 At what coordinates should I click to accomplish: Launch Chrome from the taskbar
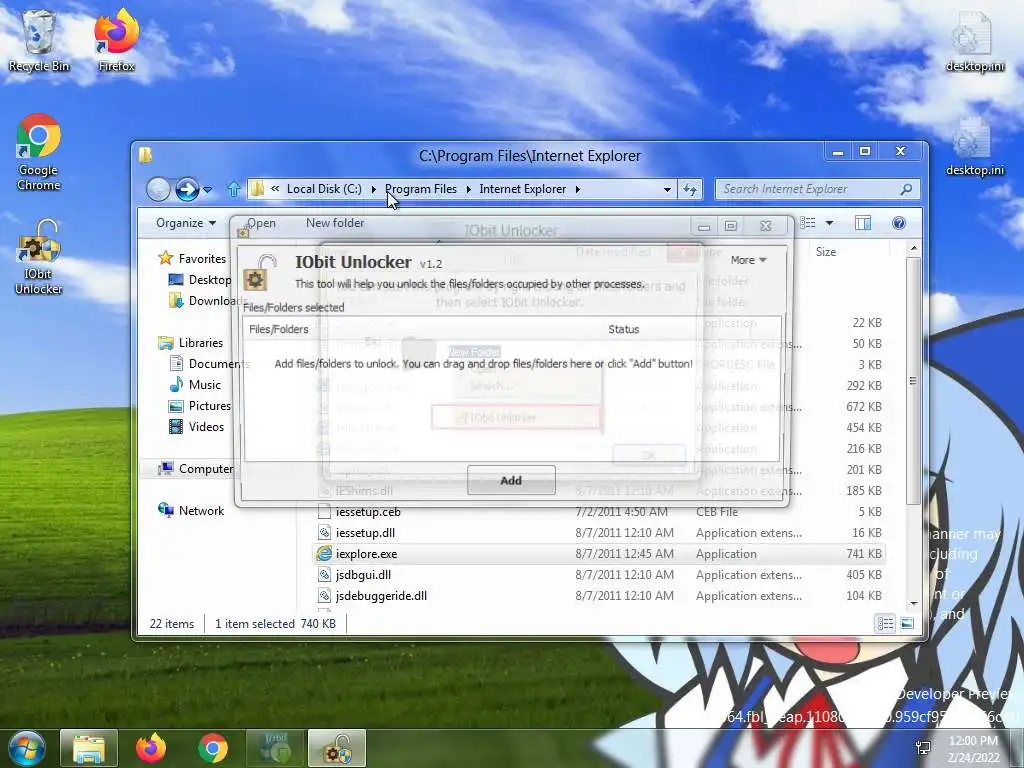tap(213, 748)
